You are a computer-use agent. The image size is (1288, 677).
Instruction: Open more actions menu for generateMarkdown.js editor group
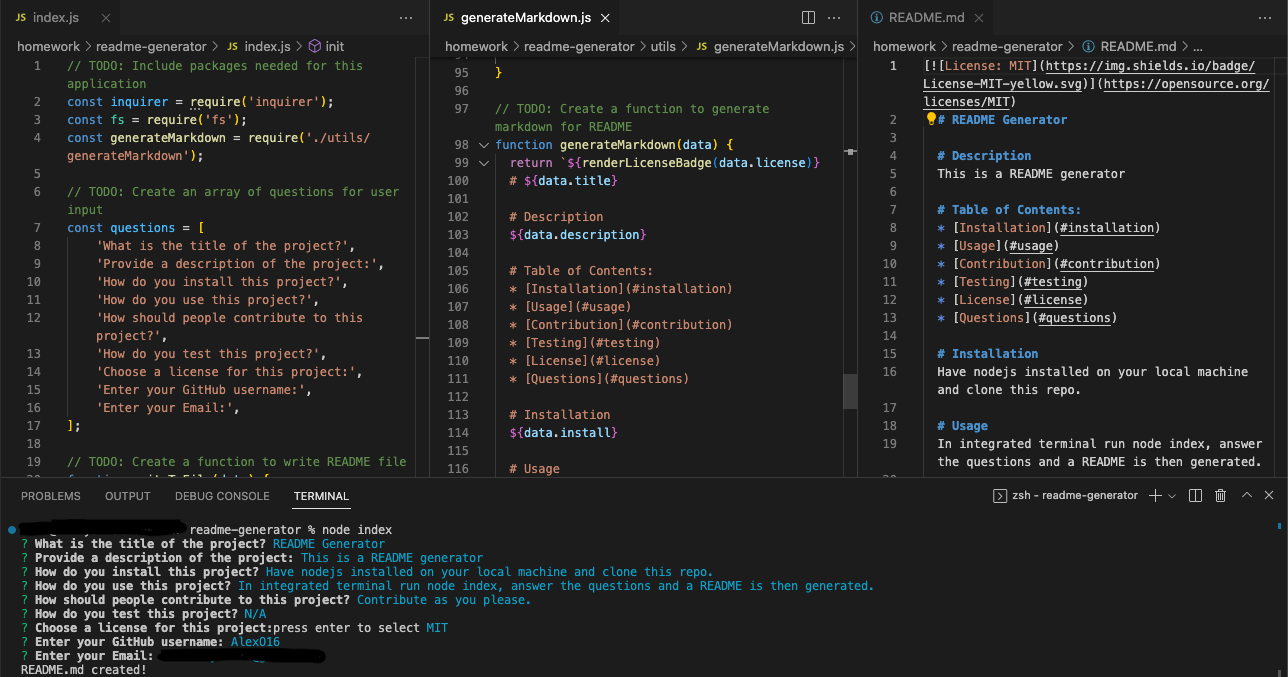(835, 18)
